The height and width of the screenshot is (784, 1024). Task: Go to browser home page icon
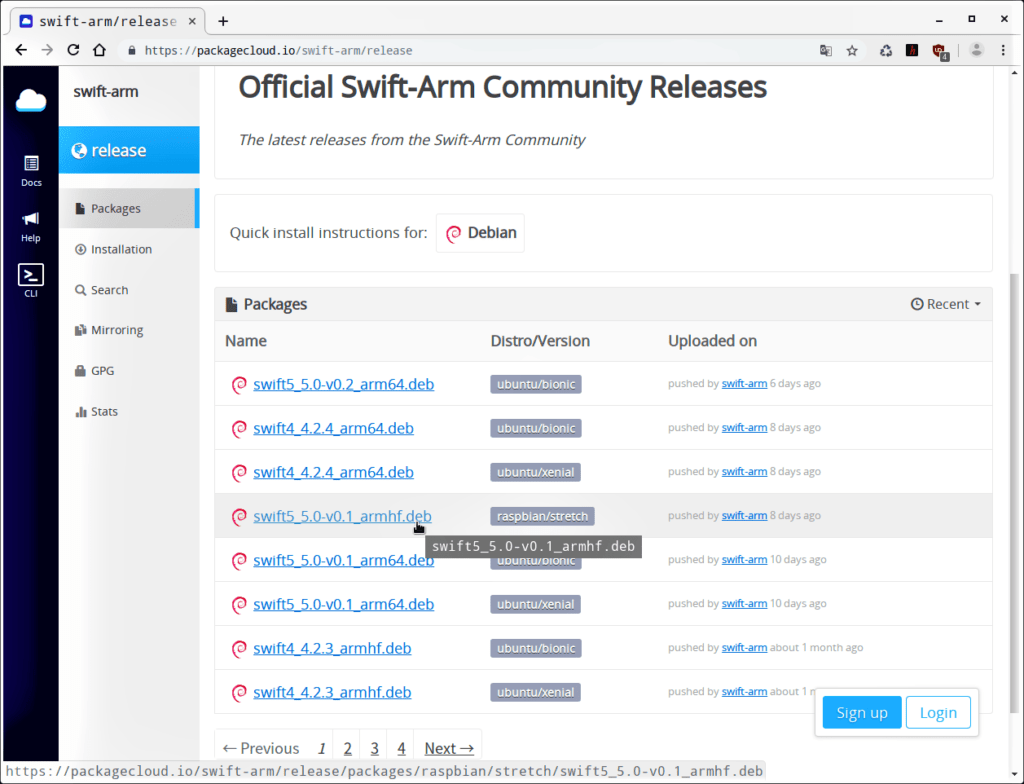point(99,50)
